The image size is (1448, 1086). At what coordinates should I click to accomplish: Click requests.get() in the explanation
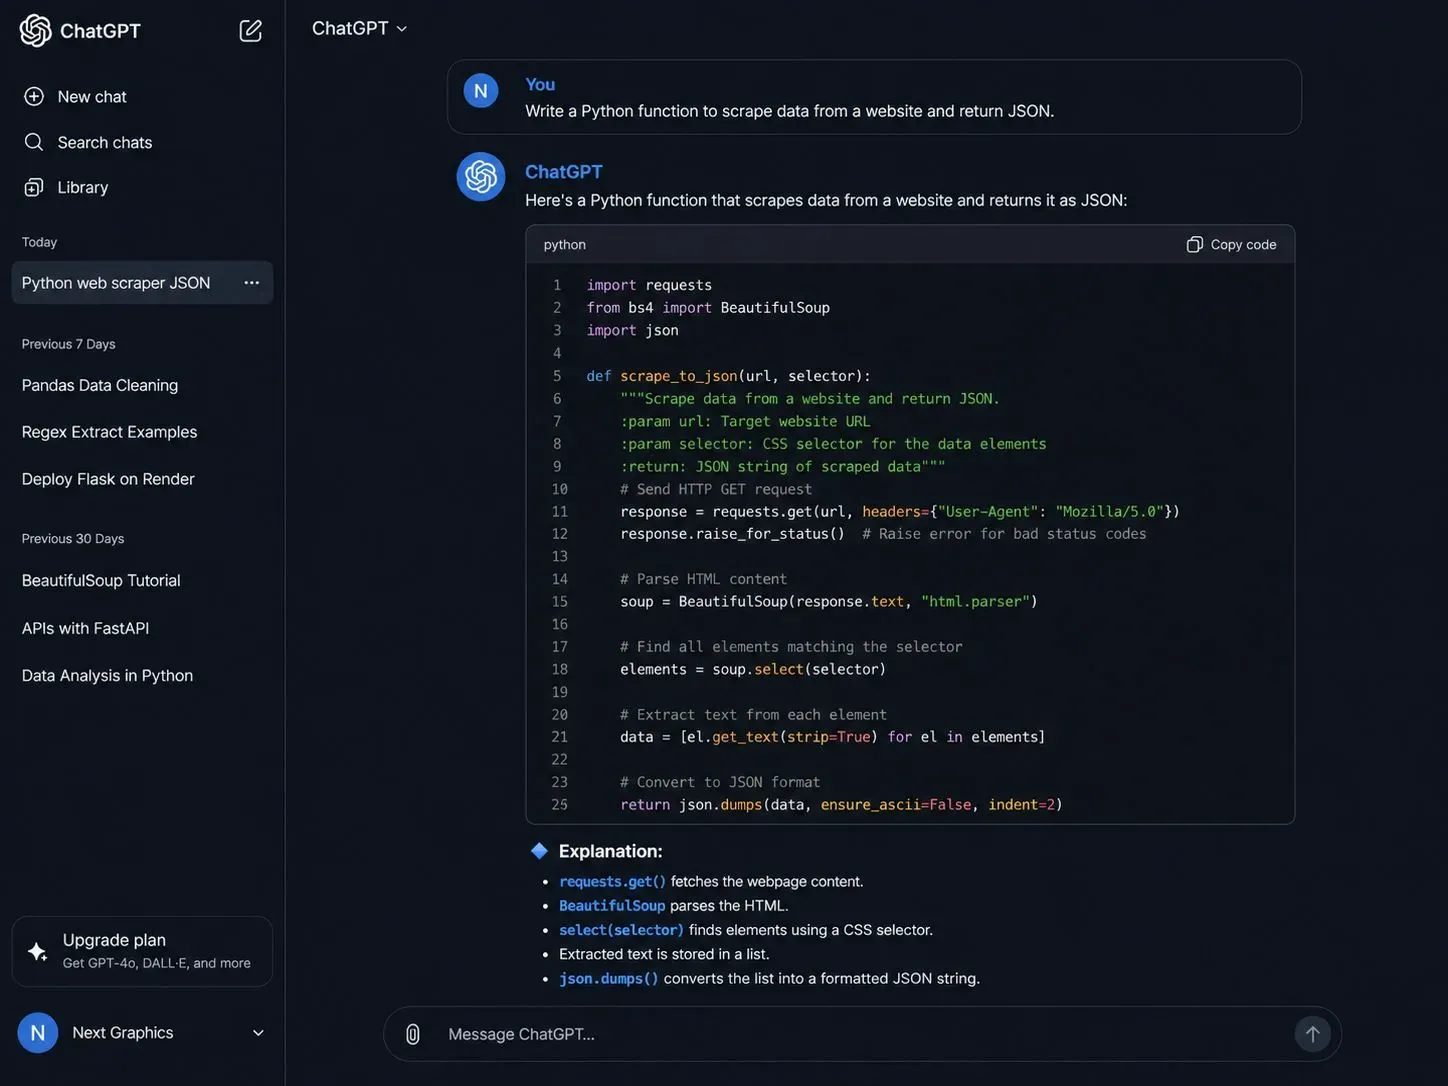click(x=612, y=881)
